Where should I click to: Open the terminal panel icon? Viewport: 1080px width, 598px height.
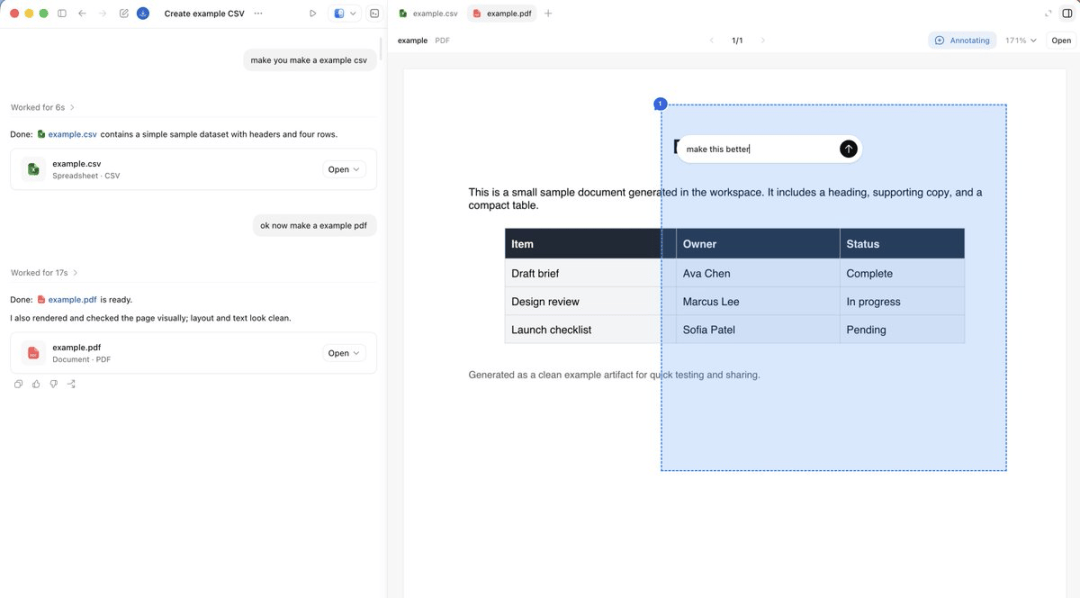coord(375,13)
